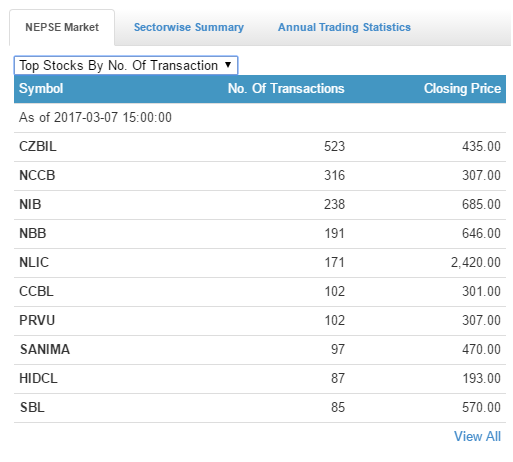
Task: Select the SBL symbol
Action: 32,407
